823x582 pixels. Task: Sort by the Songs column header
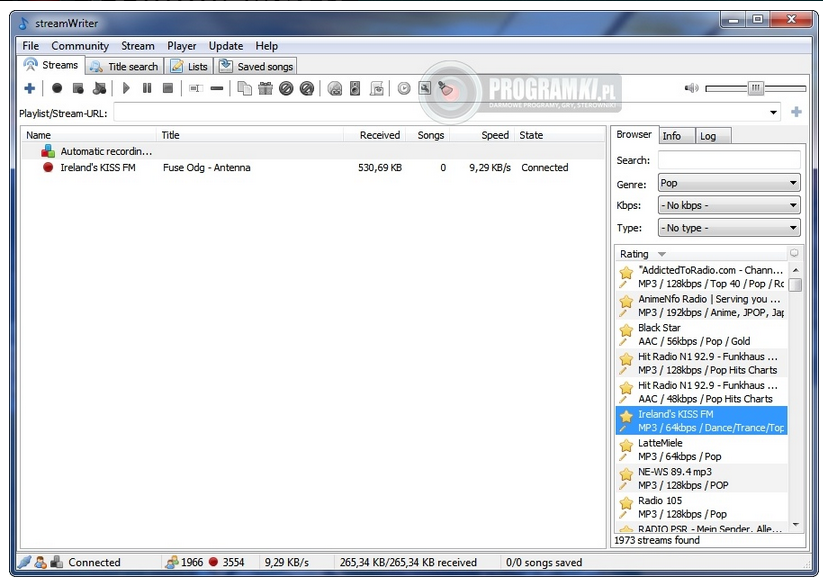427,135
